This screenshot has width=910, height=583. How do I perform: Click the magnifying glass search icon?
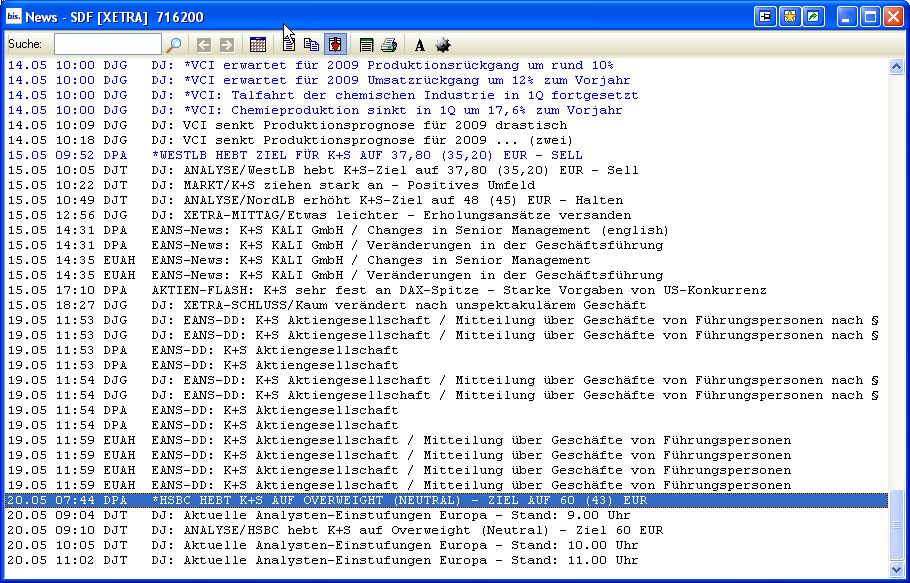[174, 45]
